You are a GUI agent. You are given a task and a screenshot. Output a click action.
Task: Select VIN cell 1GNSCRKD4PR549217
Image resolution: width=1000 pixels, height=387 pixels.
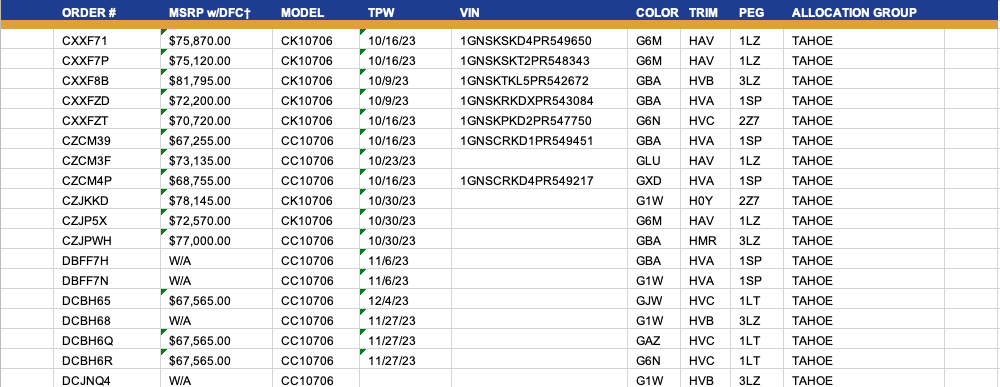click(540, 181)
